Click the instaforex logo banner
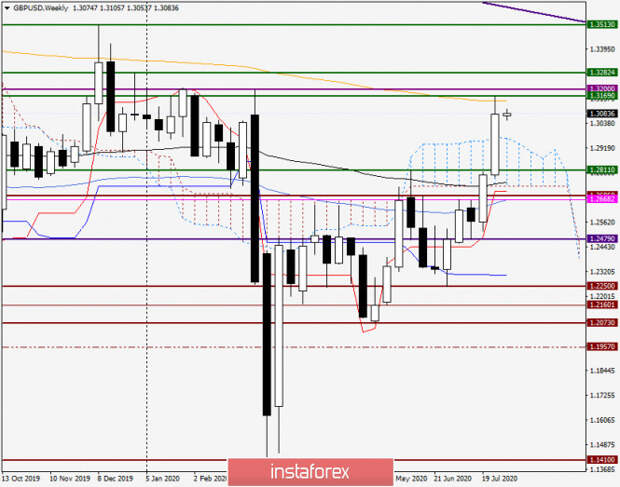The height and width of the screenshot is (487, 620). pos(310,472)
